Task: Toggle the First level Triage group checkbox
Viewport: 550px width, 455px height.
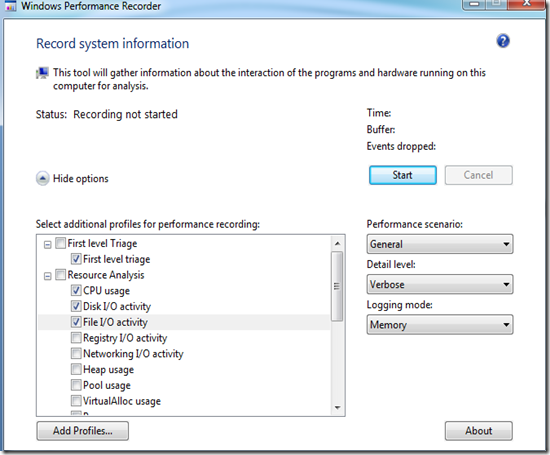Action: [x=61, y=243]
